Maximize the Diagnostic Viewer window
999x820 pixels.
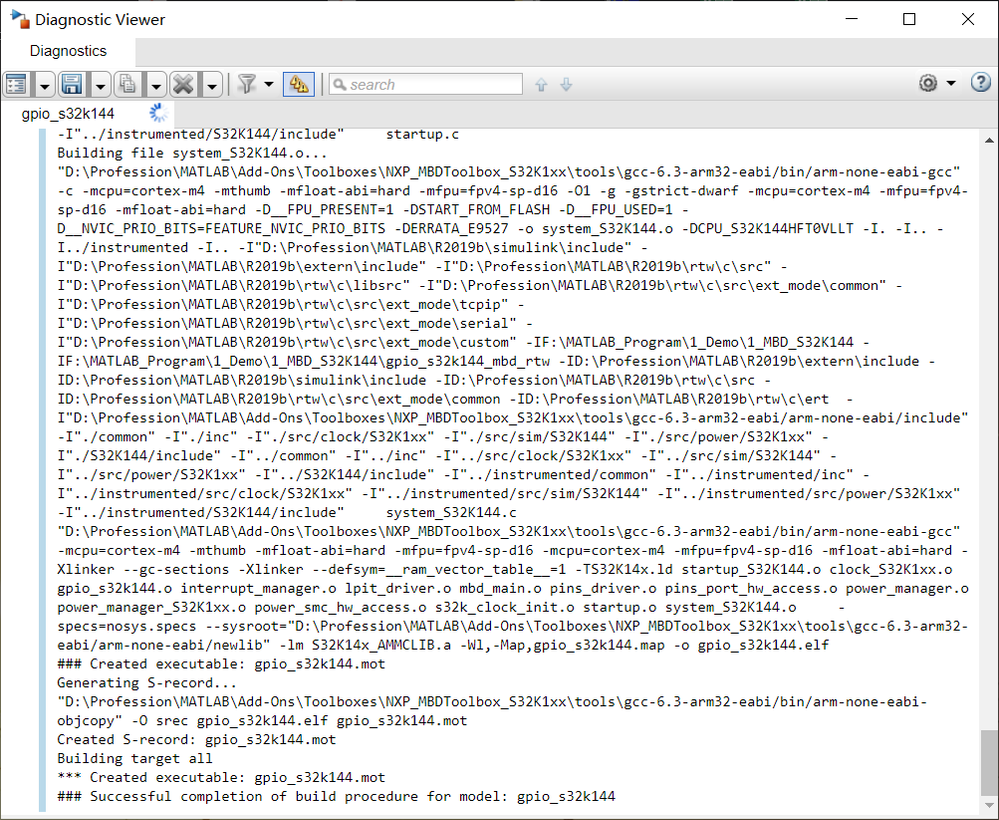(x=909, y=19)
